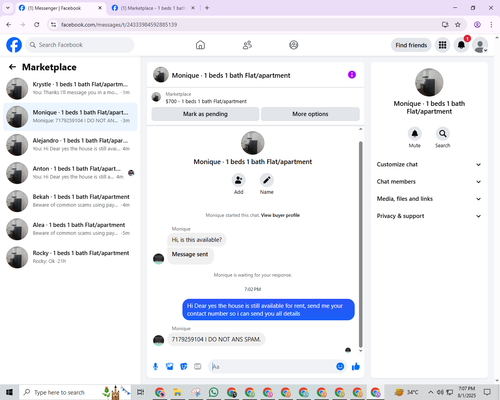This screenshot has height=400, width=500.
Task: Open File Explorer from the taskbar
Action: point(177,392)
